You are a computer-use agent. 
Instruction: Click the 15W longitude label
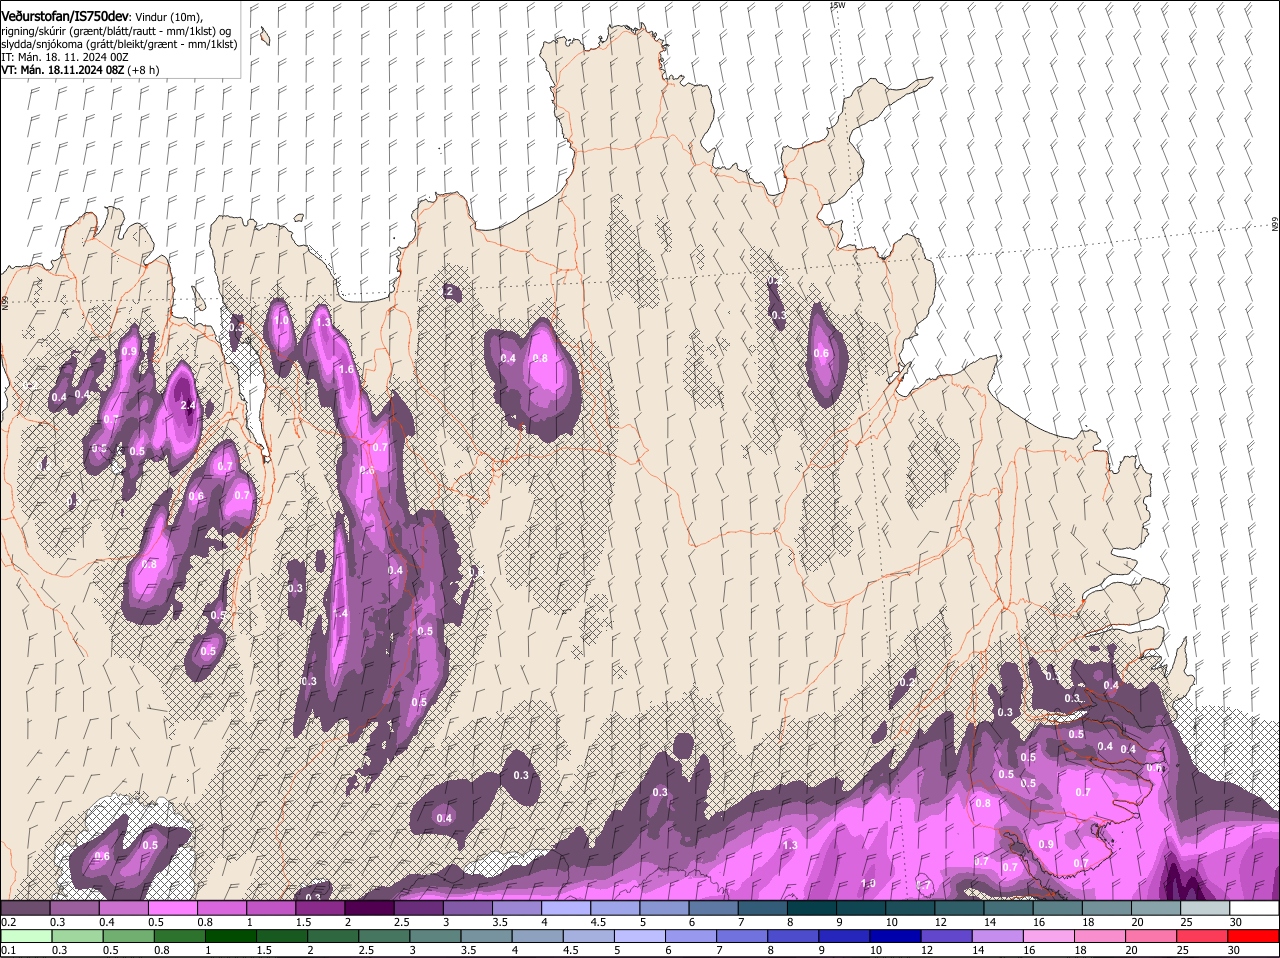click(x=838, y=5)
